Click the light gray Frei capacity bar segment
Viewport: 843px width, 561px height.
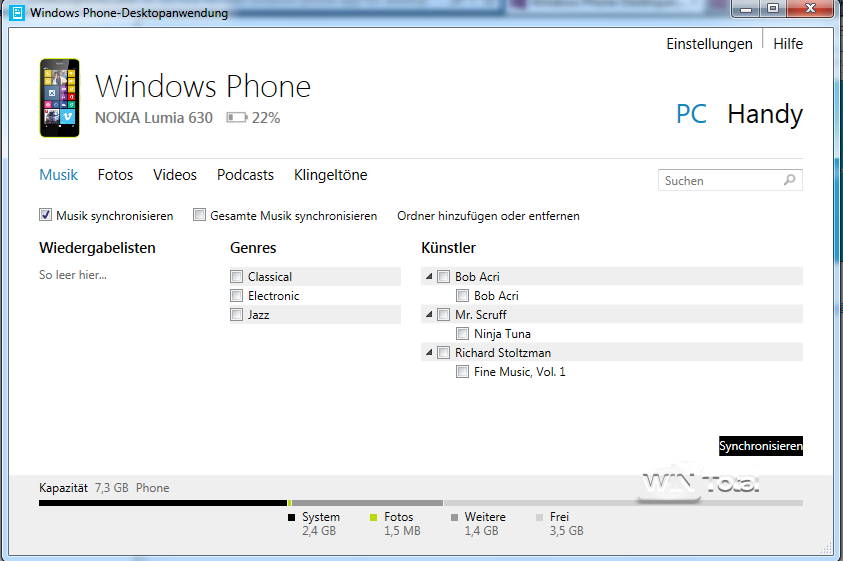(623, 503)
